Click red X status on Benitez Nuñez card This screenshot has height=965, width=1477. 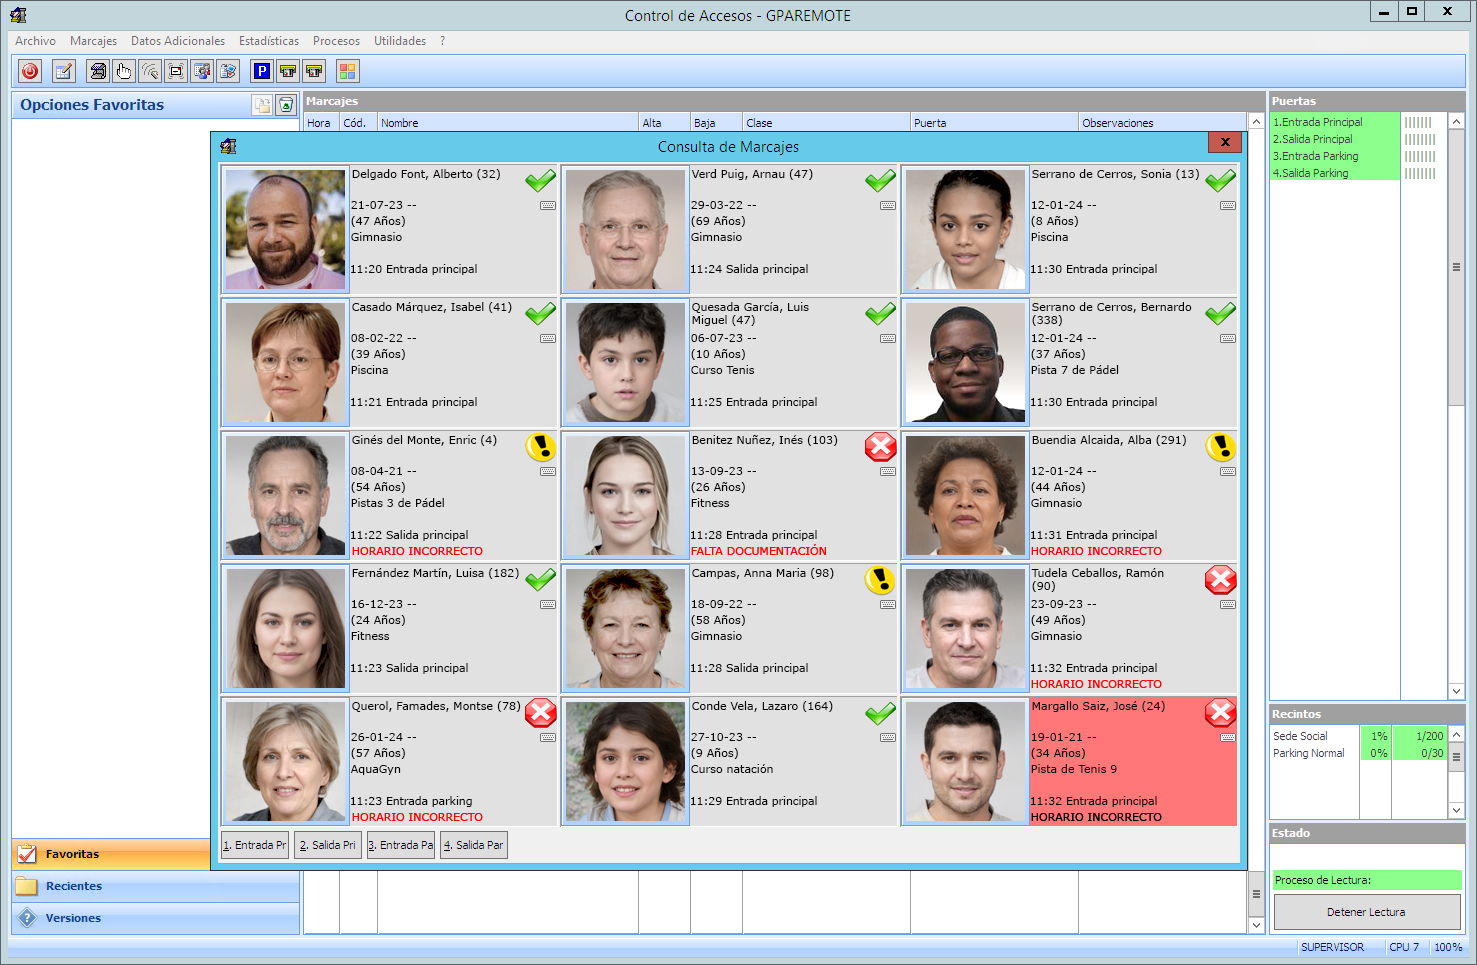click(880, 447)
